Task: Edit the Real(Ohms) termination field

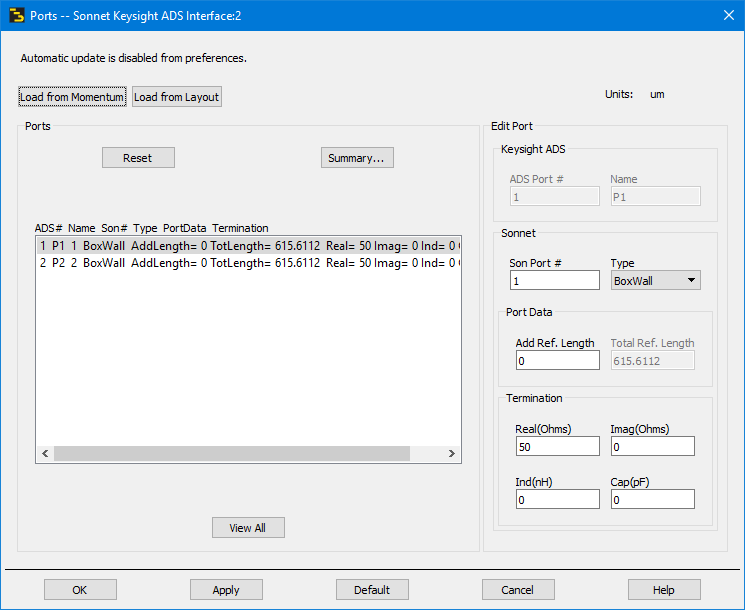Action: point(558,446)
